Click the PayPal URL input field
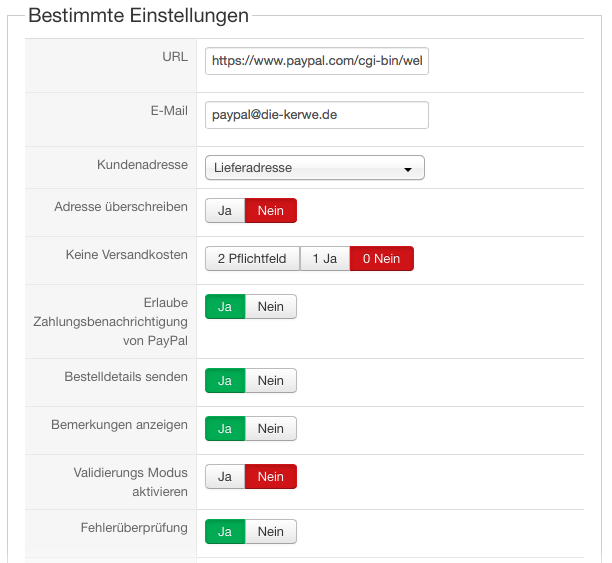 coord(316,62)
